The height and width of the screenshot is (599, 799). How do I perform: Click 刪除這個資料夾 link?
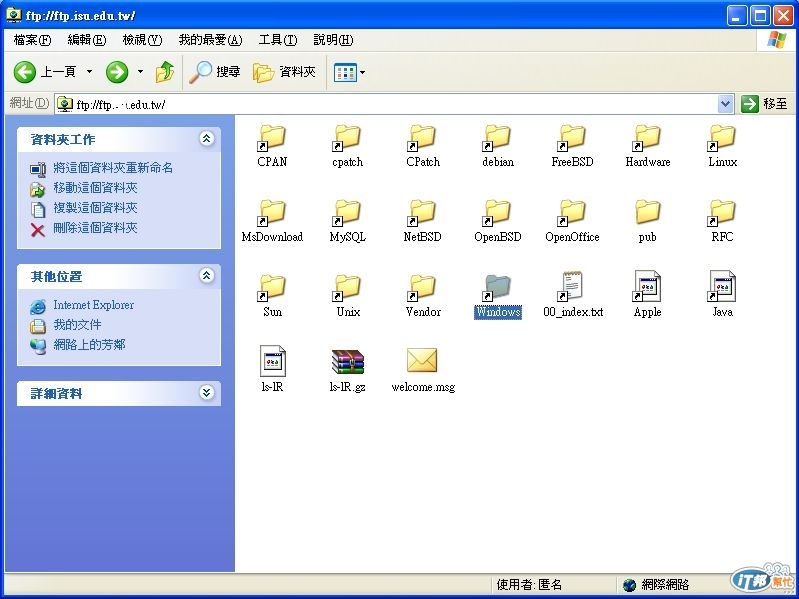click(95, 228)
